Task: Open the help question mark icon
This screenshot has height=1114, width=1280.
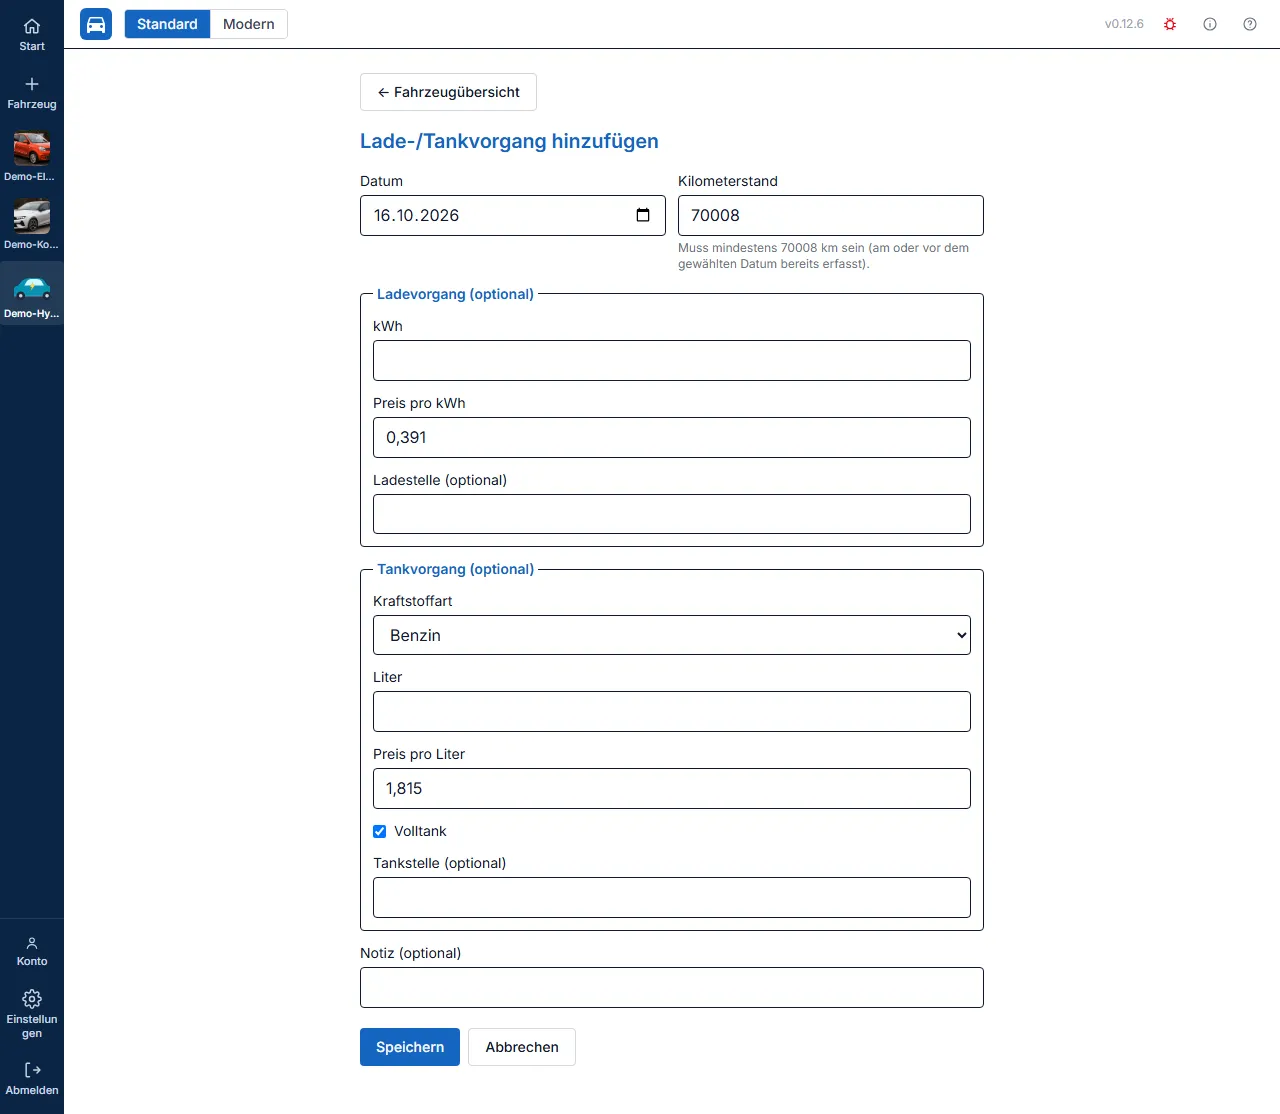Action: coord(1250,24)
